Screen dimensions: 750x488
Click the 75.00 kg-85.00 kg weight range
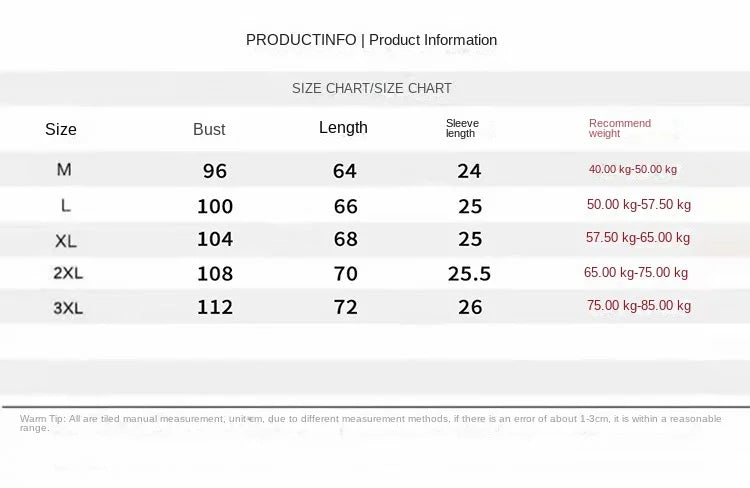638,306
